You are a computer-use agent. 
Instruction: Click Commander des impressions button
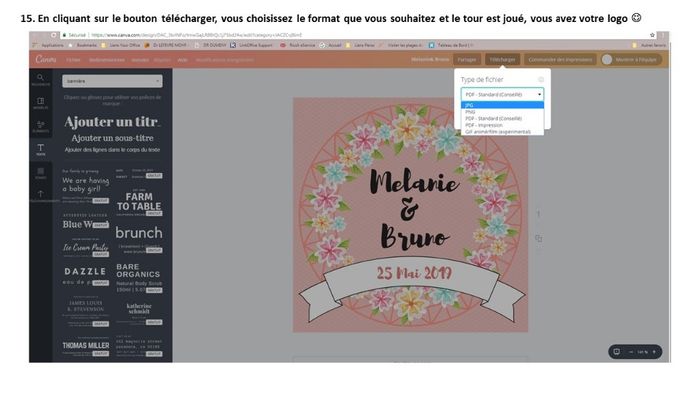point(560,59)
